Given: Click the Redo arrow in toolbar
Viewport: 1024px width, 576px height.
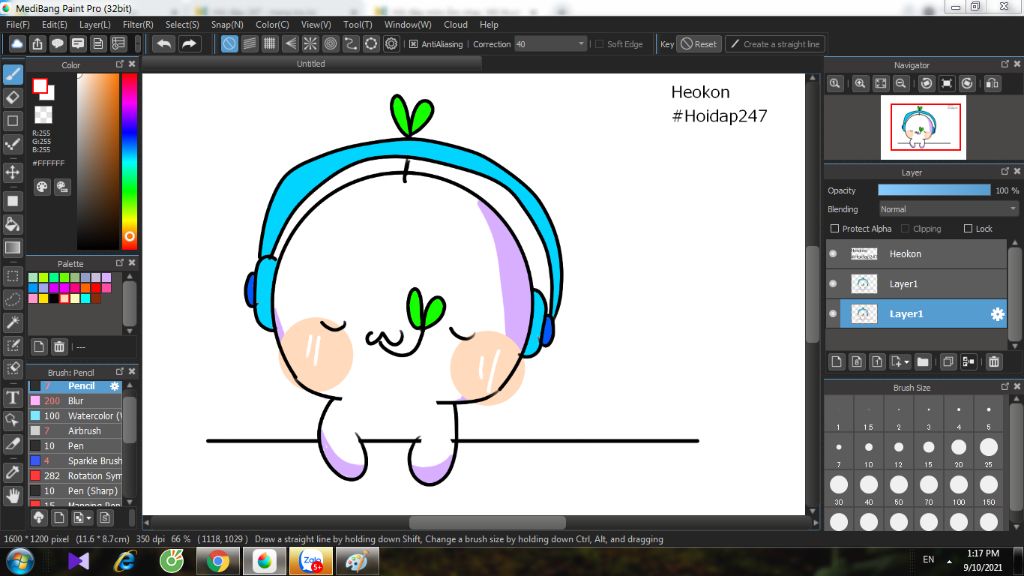Looking at the screenshot, I should (x=188, y=44).
